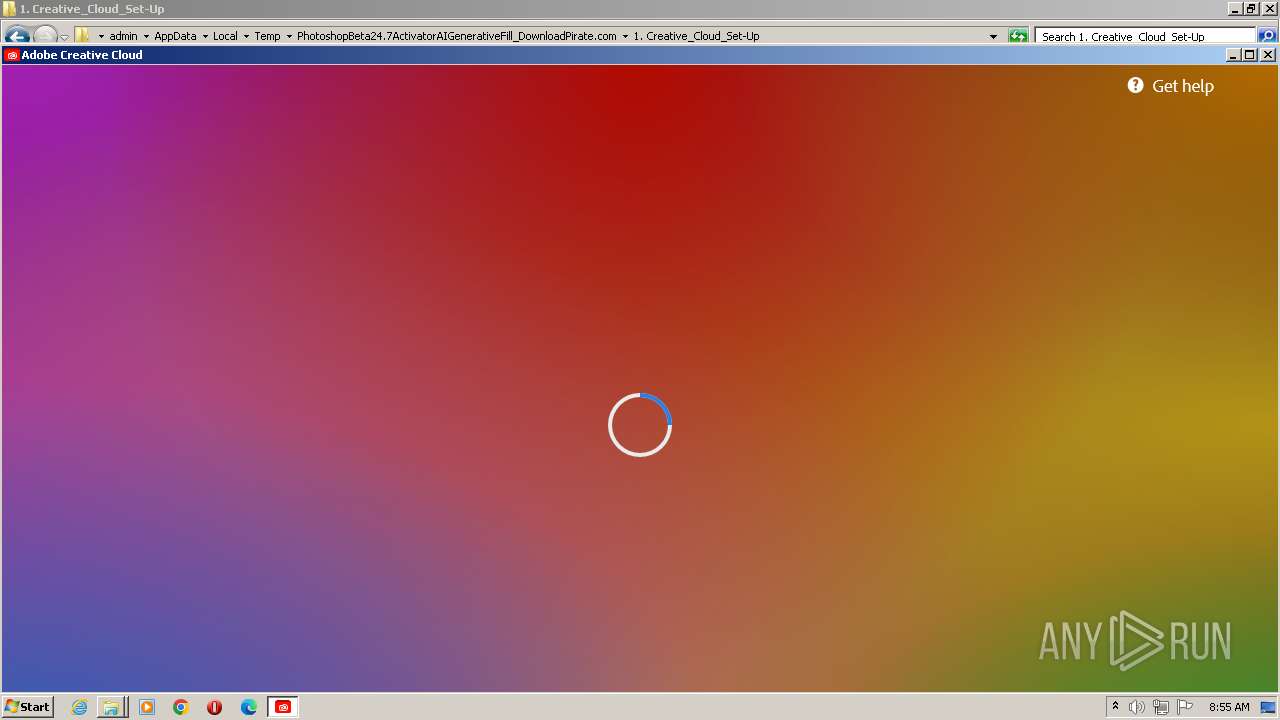This screenshot has height=720, width=1280.
Task: Launch Internet Explorer from the taskbar
Action: [x=79, y=707]
